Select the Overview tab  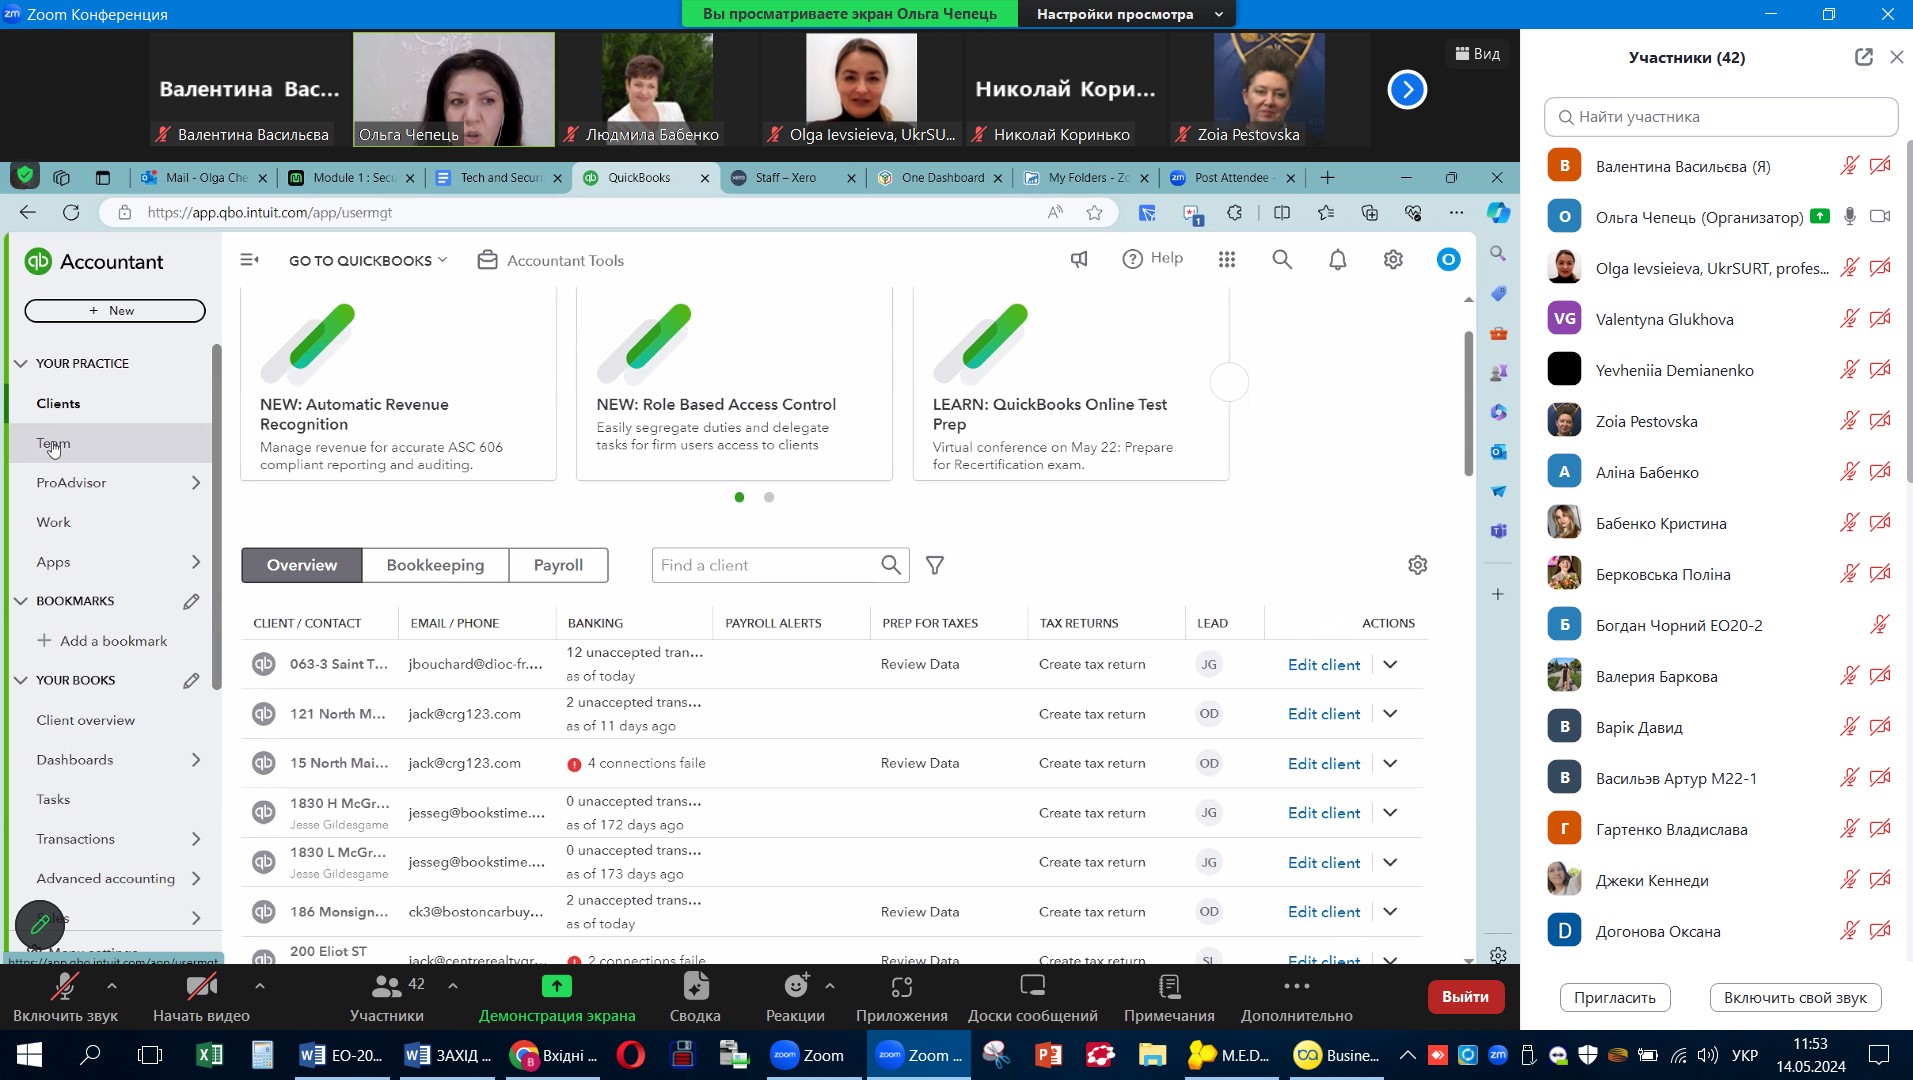tap(302, 565)
